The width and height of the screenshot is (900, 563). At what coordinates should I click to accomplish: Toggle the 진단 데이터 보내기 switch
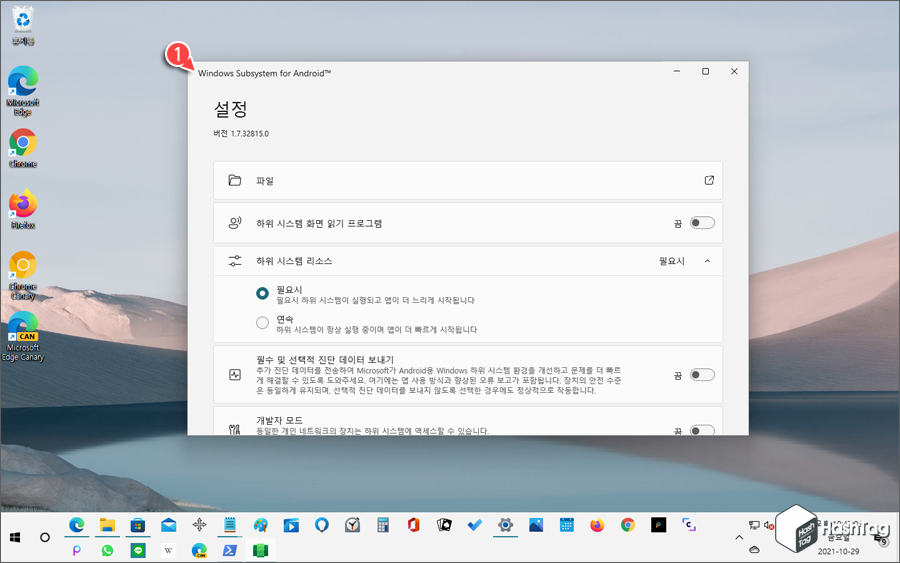tap(702, 375)
